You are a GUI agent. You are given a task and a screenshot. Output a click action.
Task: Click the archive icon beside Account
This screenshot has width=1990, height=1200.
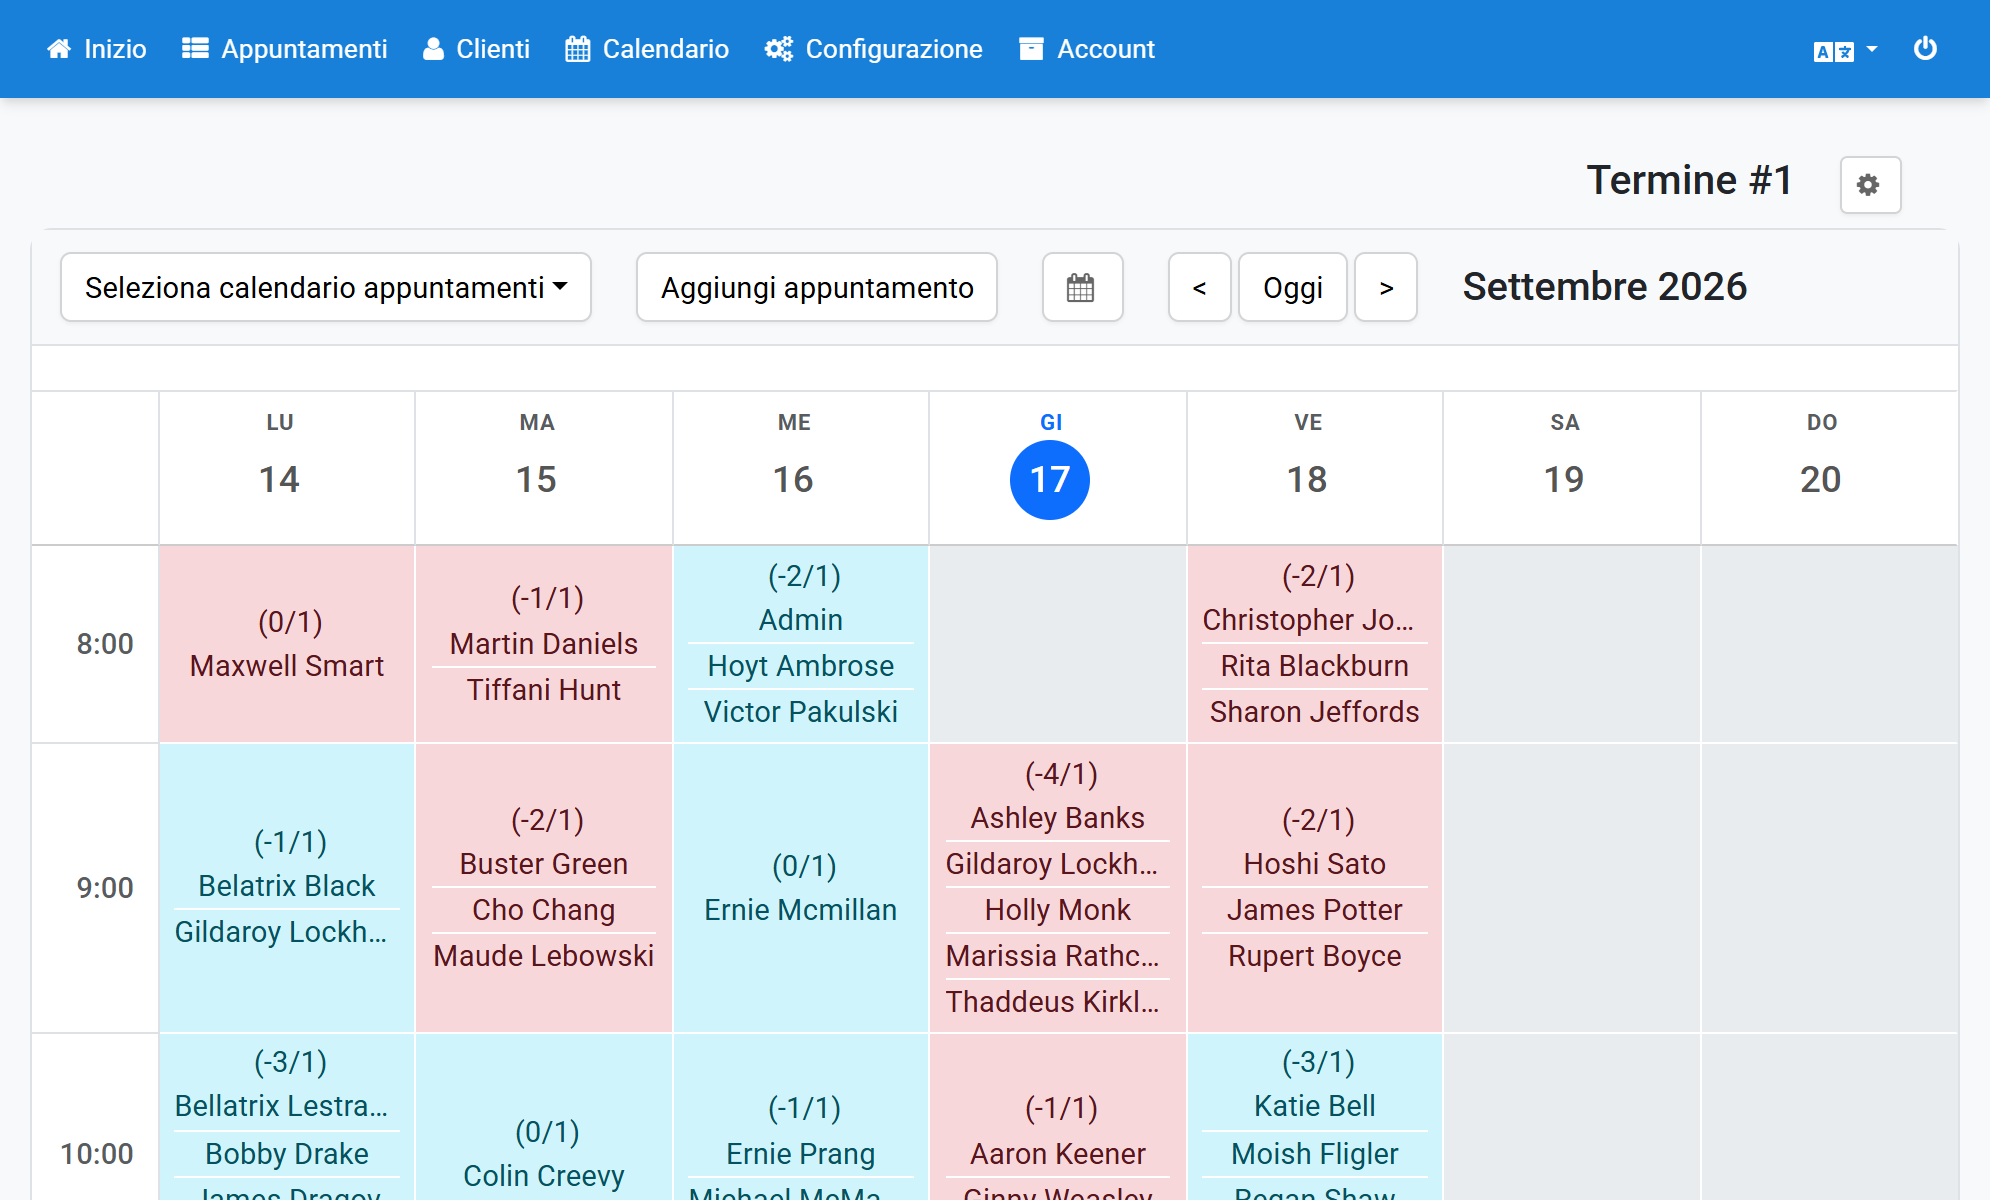(1031, 49)
